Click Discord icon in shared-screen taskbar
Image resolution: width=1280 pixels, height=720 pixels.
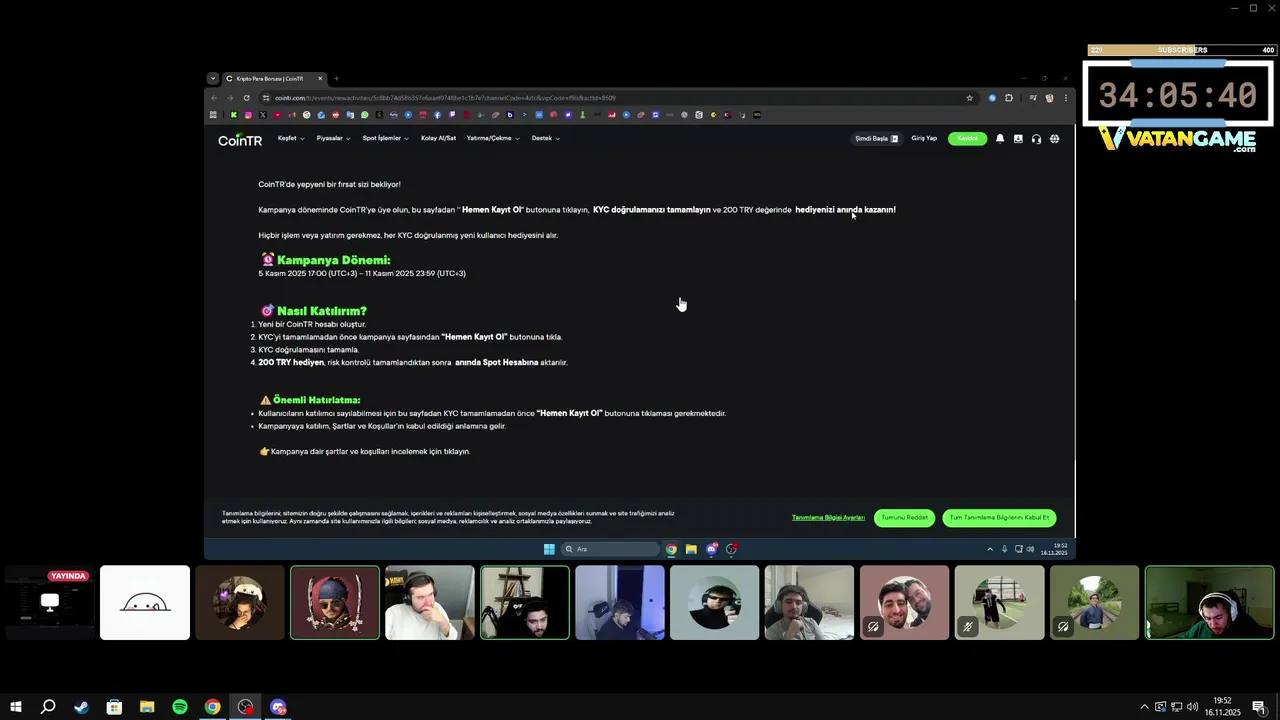click(x=711, y=549)
